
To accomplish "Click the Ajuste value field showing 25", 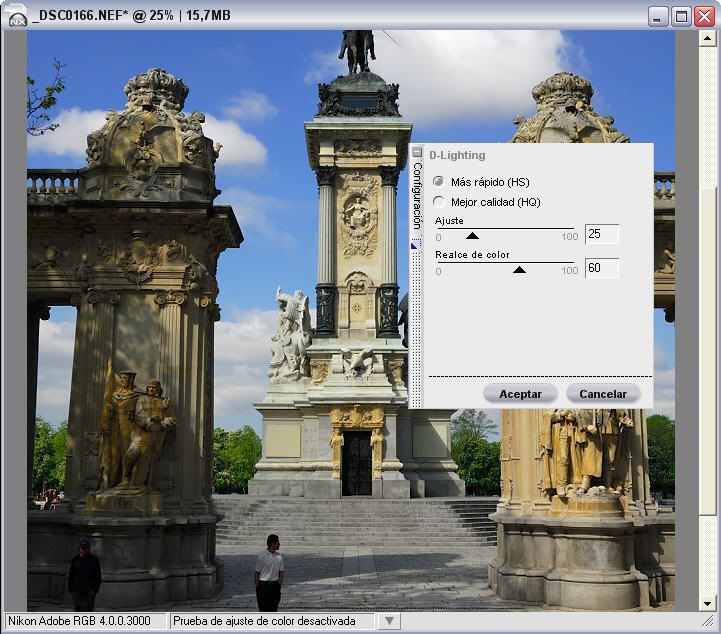I will (602, 234).
